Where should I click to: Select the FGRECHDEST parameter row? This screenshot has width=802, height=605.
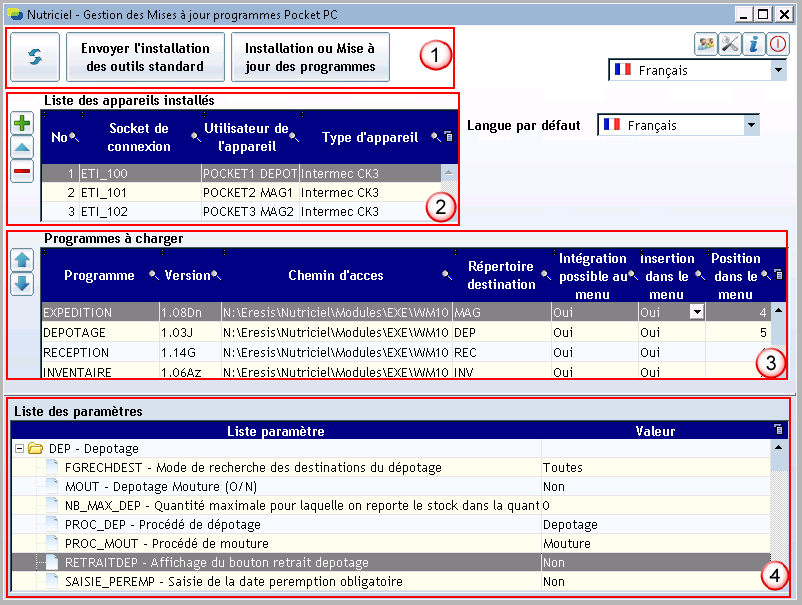(x=391, y=467)
